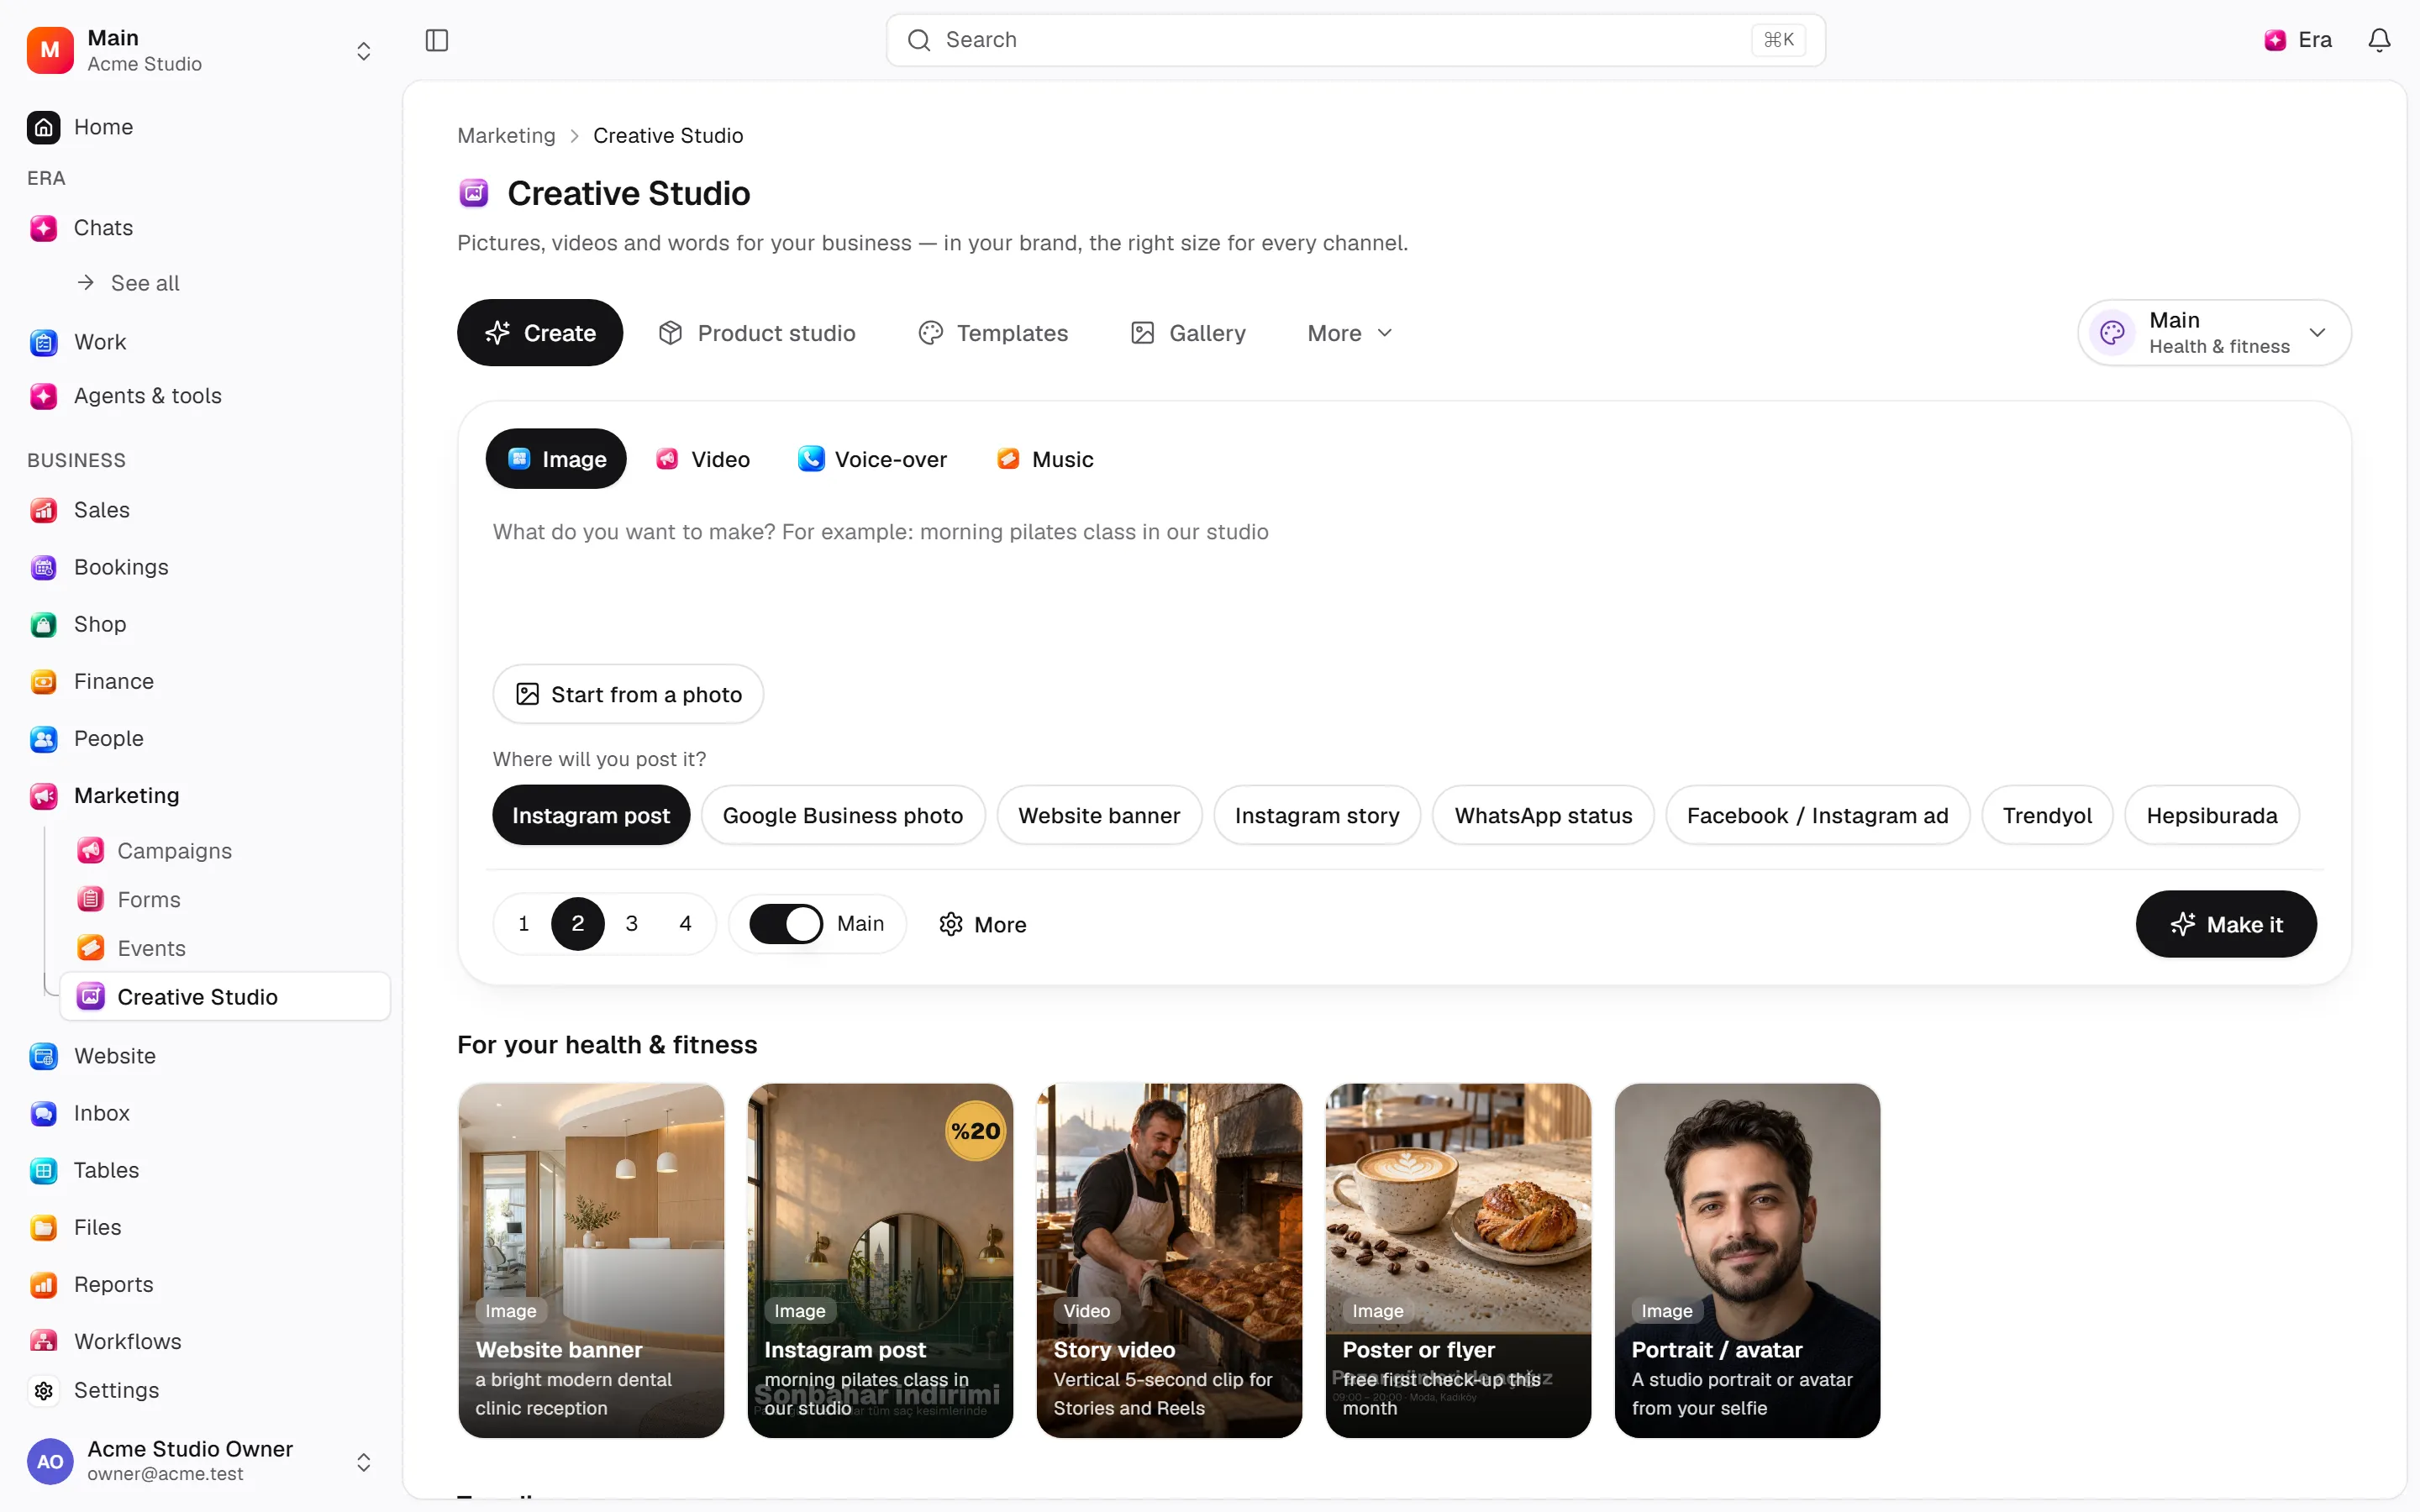
Task: Select the Google Business photo chip
Action: pyautogui.click(x=843, y=815)
